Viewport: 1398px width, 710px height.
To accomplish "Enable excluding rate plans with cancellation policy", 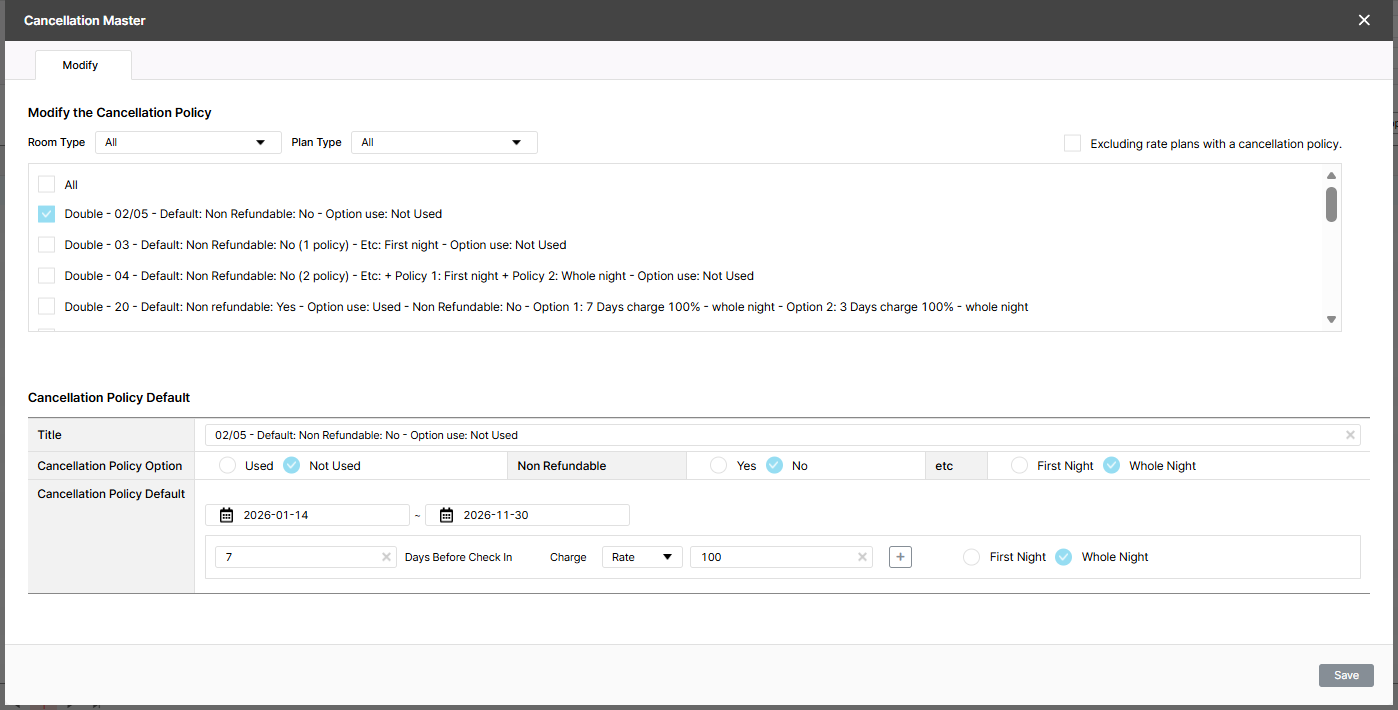I will click(1072, 143).
